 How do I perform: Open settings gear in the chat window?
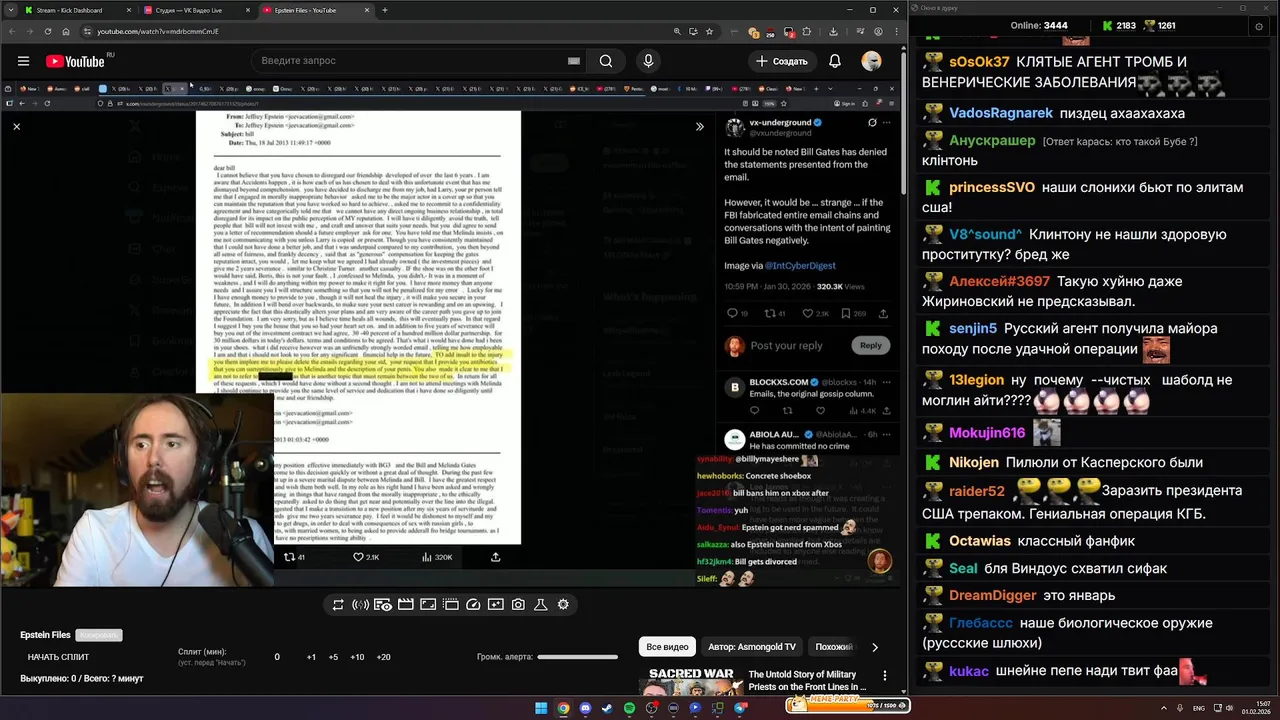(1259, 26)
